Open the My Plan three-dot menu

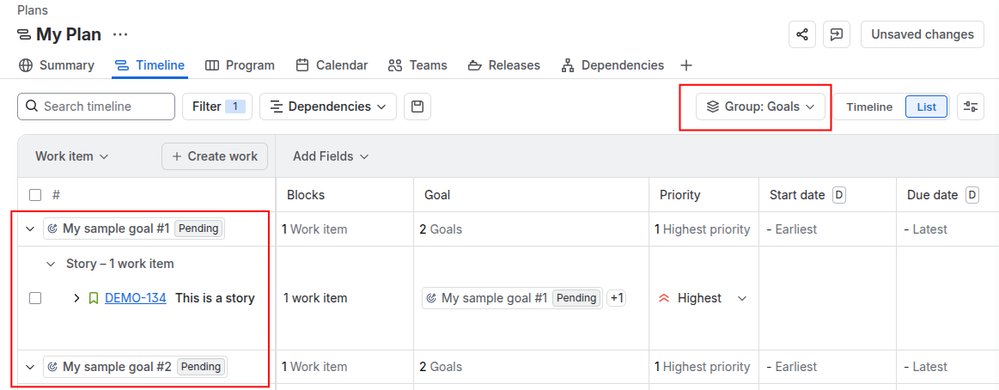120,34
